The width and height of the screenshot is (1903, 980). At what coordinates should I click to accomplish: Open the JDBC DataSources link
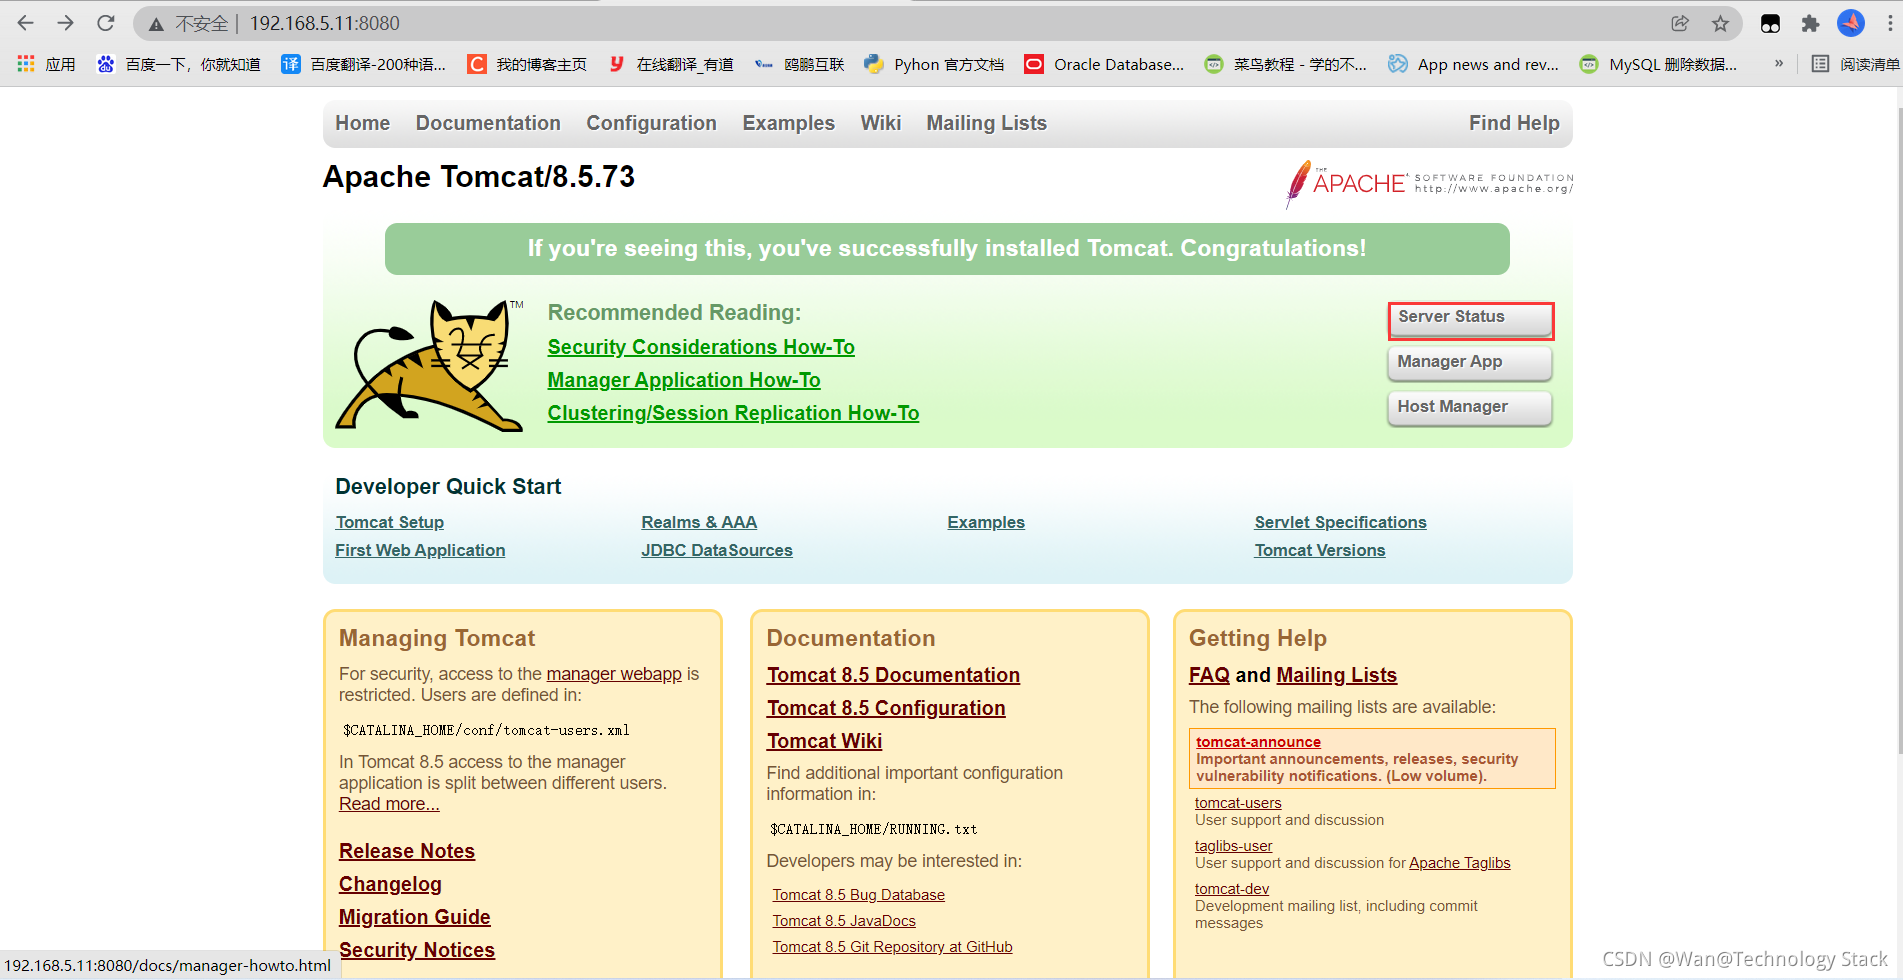(x=717, y=550)
